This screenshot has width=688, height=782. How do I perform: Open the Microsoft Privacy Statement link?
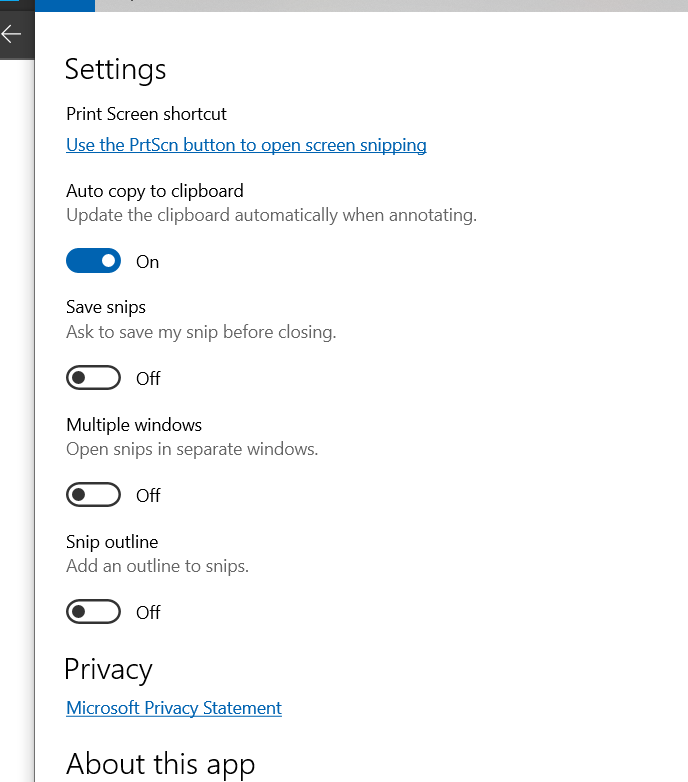click(174, 708)
